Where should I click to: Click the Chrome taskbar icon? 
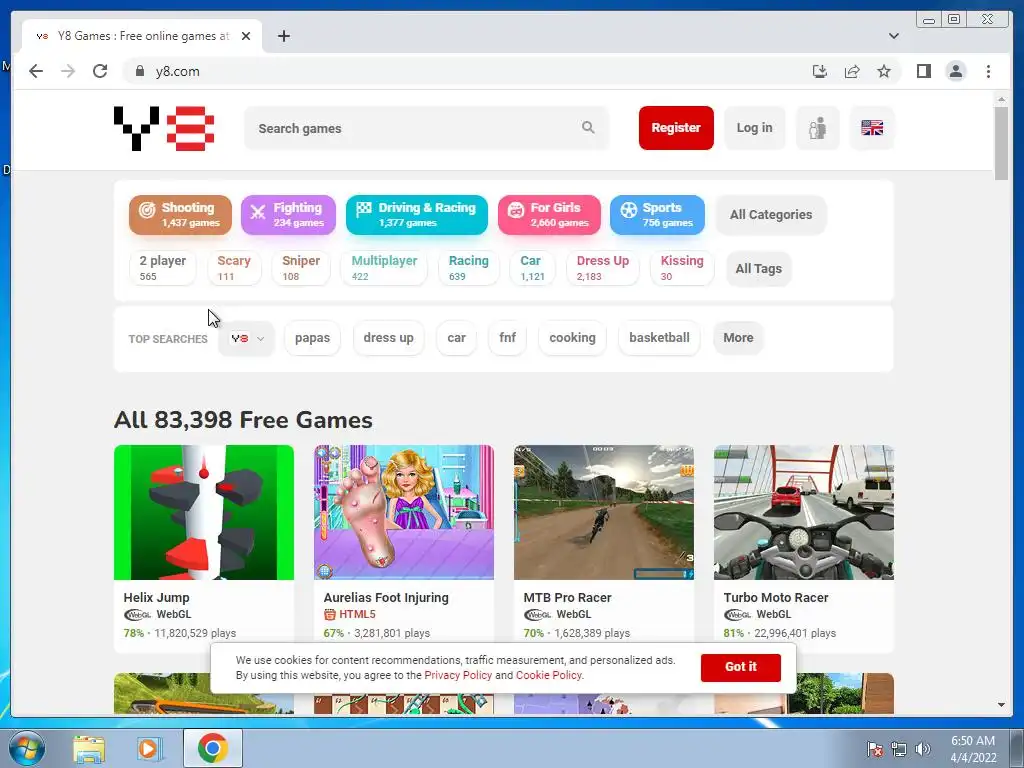click(212, 748)
